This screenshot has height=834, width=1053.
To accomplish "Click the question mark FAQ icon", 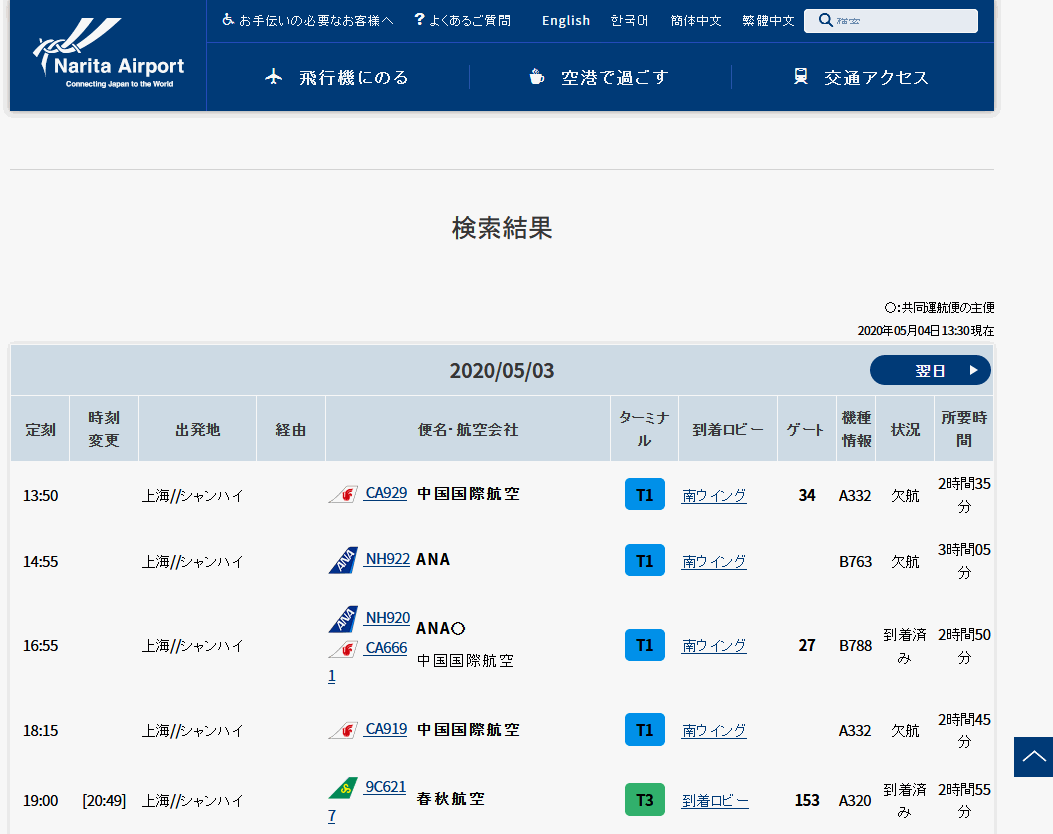I will [x=420, y=19].
